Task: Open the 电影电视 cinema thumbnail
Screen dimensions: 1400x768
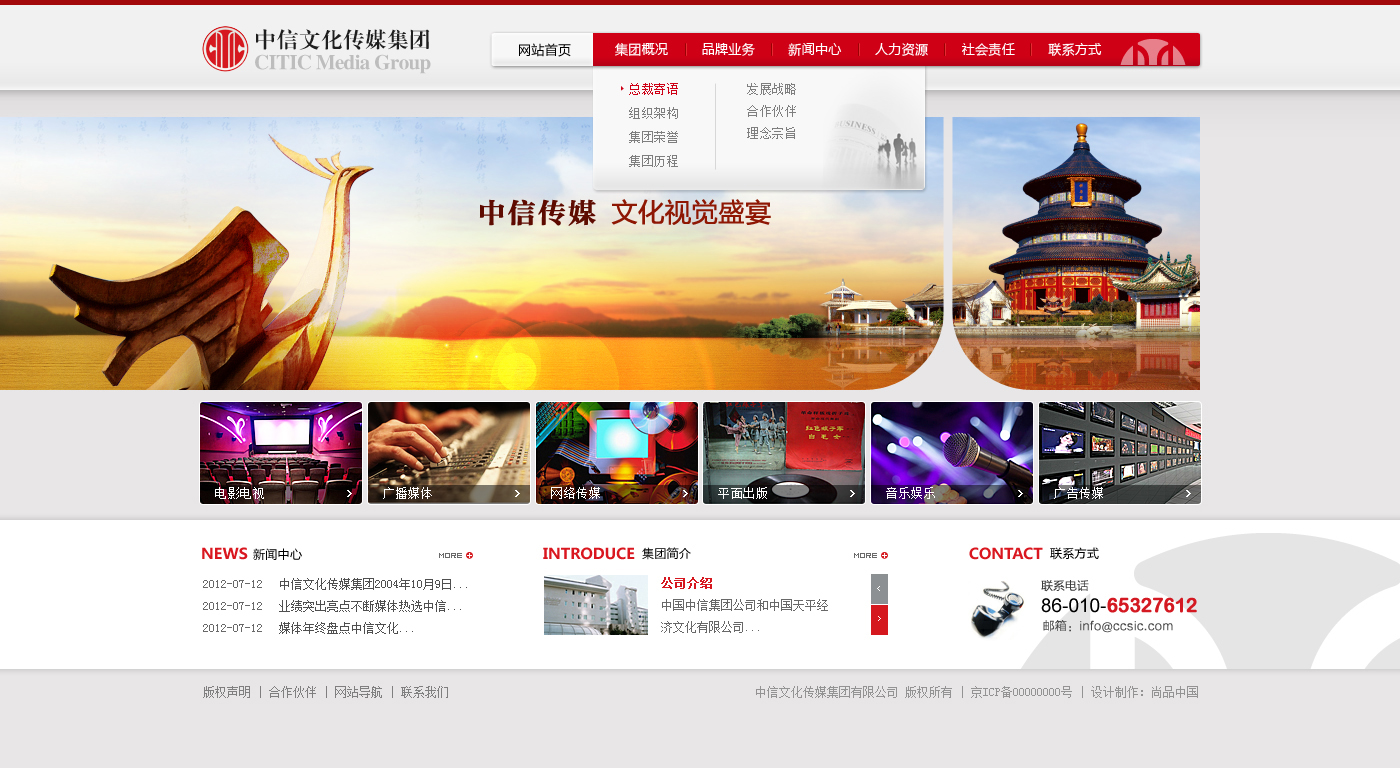Action: pos(281,453)
